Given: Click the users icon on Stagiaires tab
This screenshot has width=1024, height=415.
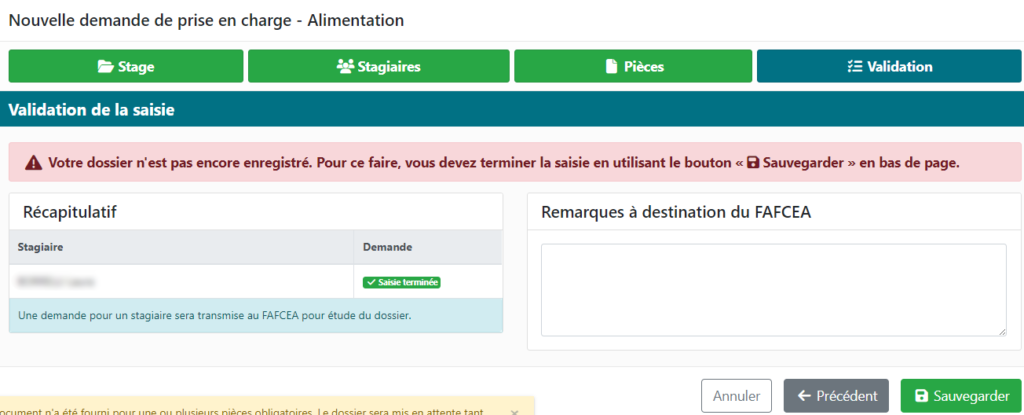Looking at the screenshot, I should pyautogui.click(x=345, y=67).
